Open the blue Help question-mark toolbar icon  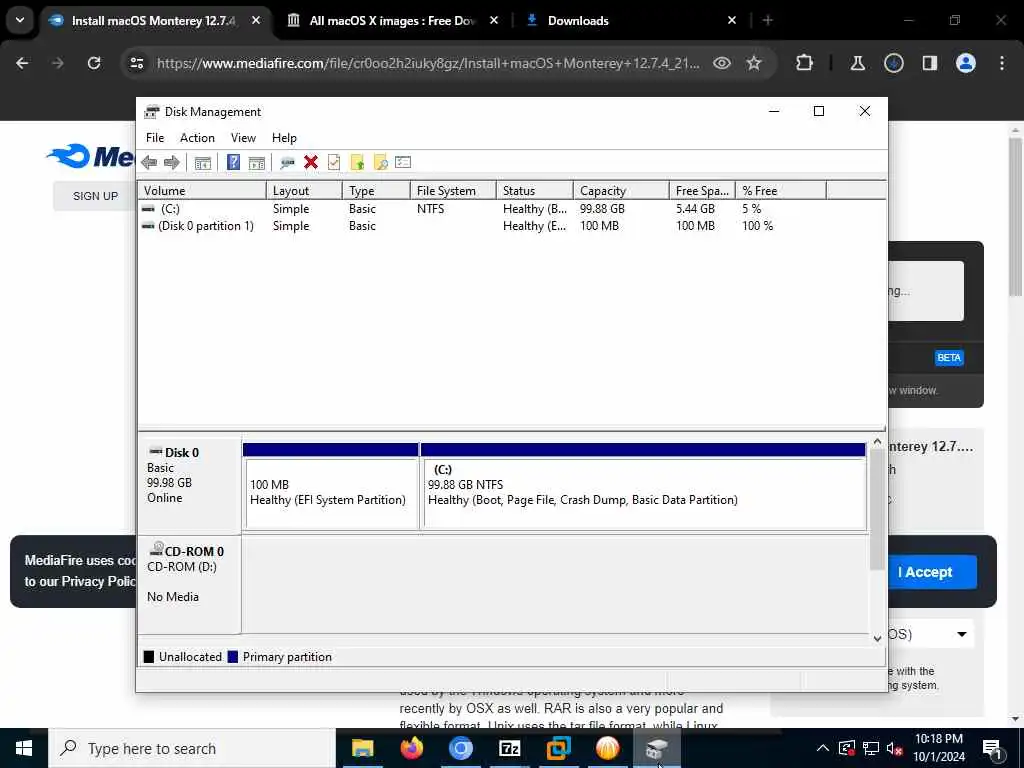(233, 163)
